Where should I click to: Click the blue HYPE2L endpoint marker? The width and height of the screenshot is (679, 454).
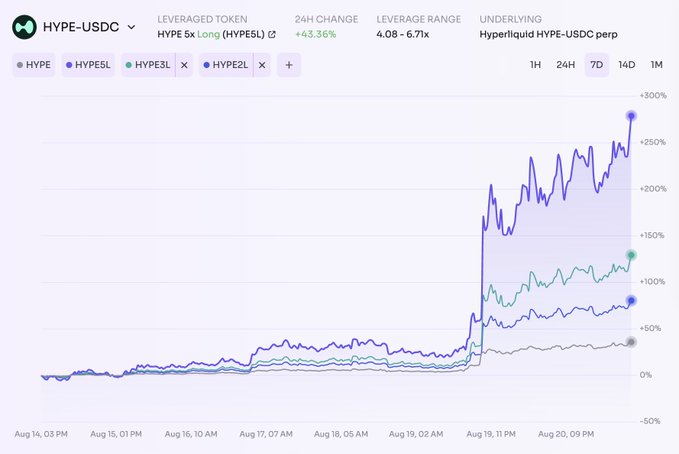[631, 300]
